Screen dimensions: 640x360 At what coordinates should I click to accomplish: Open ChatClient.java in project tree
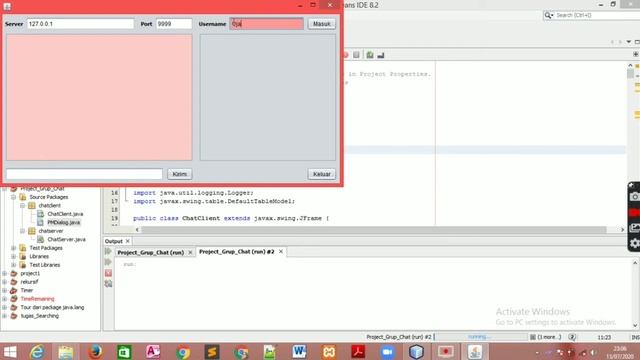(65, 214)
